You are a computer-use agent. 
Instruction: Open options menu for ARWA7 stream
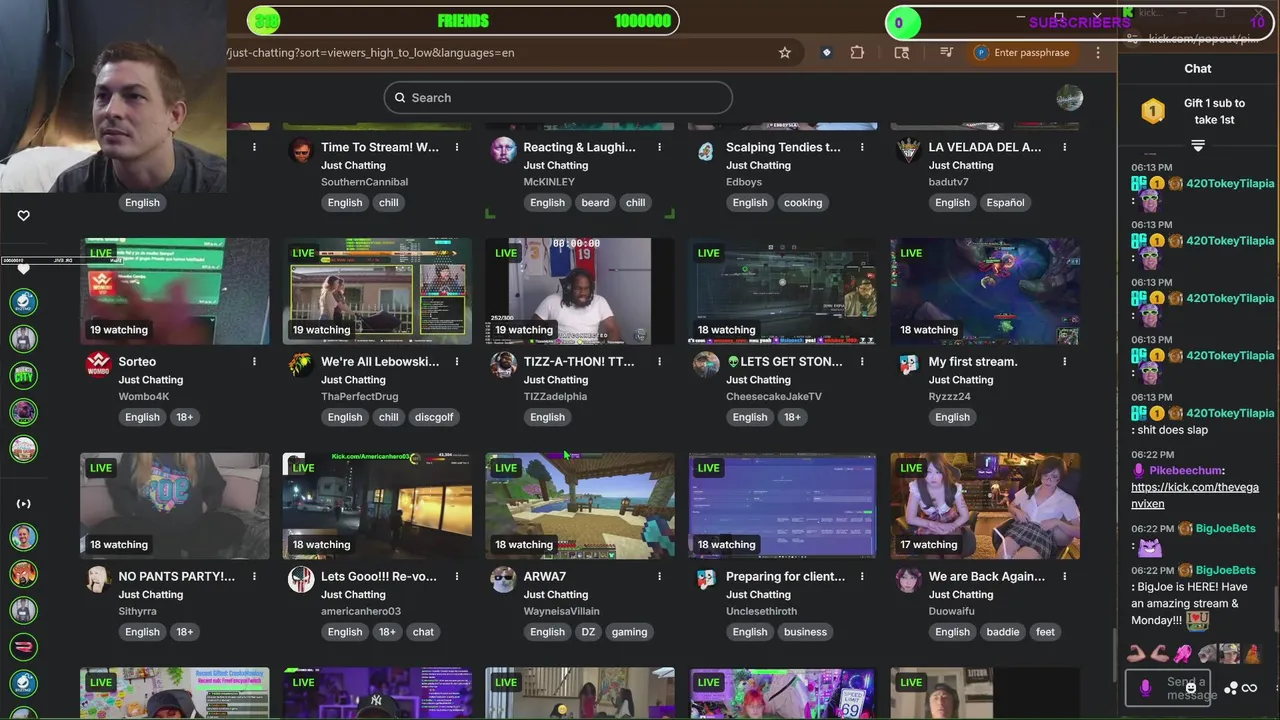[659, 577]
